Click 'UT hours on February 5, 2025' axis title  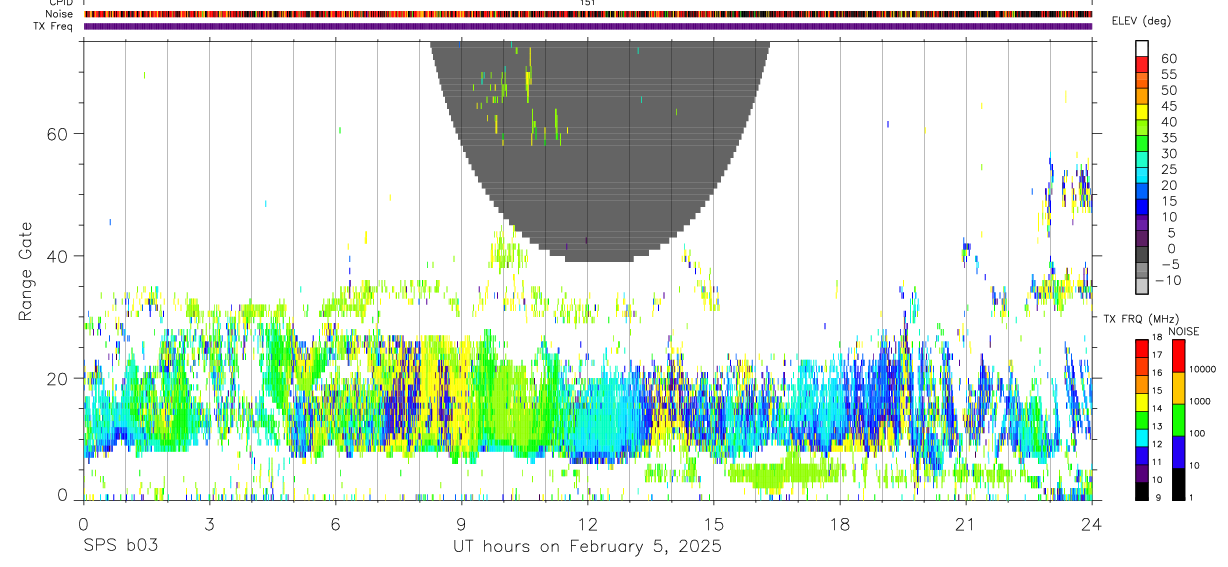pyautogui.click(x=588, y=546)
